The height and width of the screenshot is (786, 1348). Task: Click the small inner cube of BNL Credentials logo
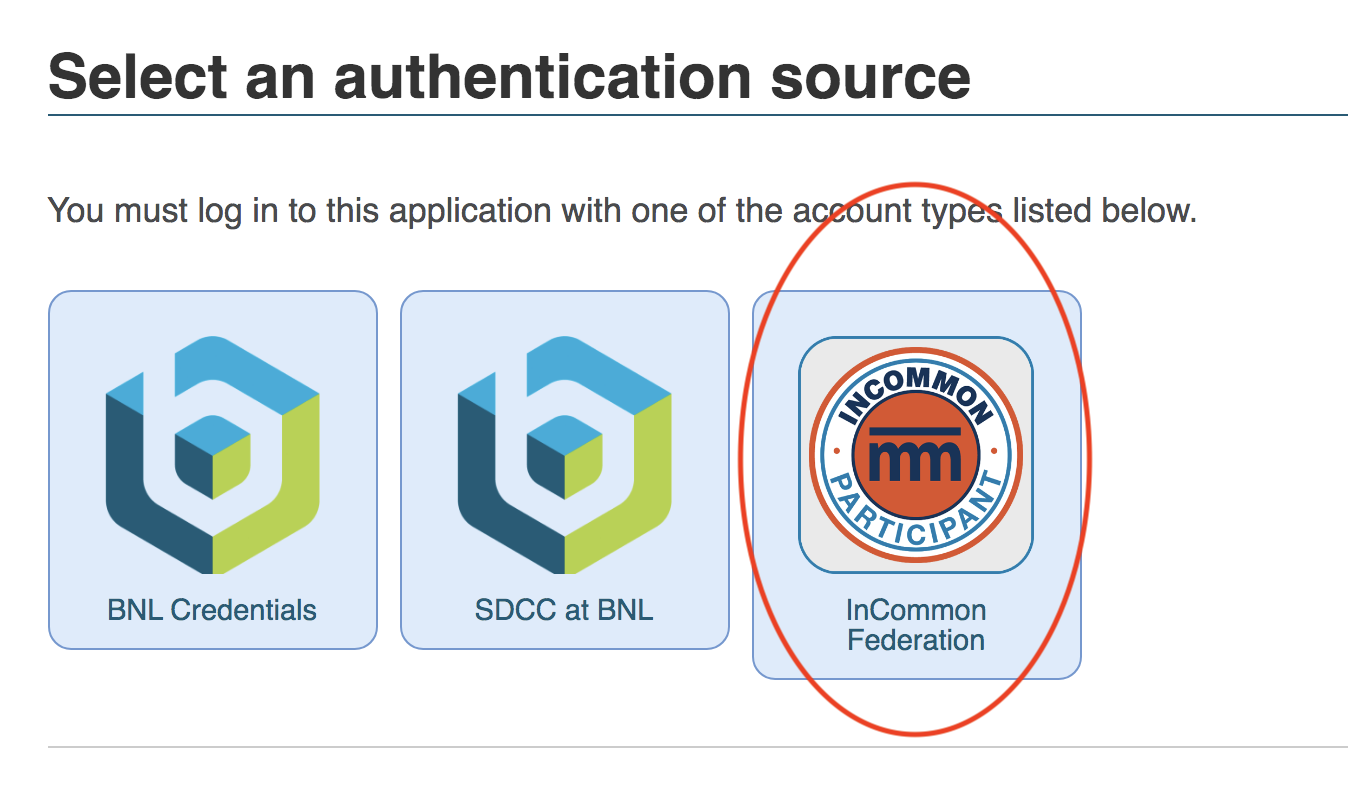[x=212, y=455]
